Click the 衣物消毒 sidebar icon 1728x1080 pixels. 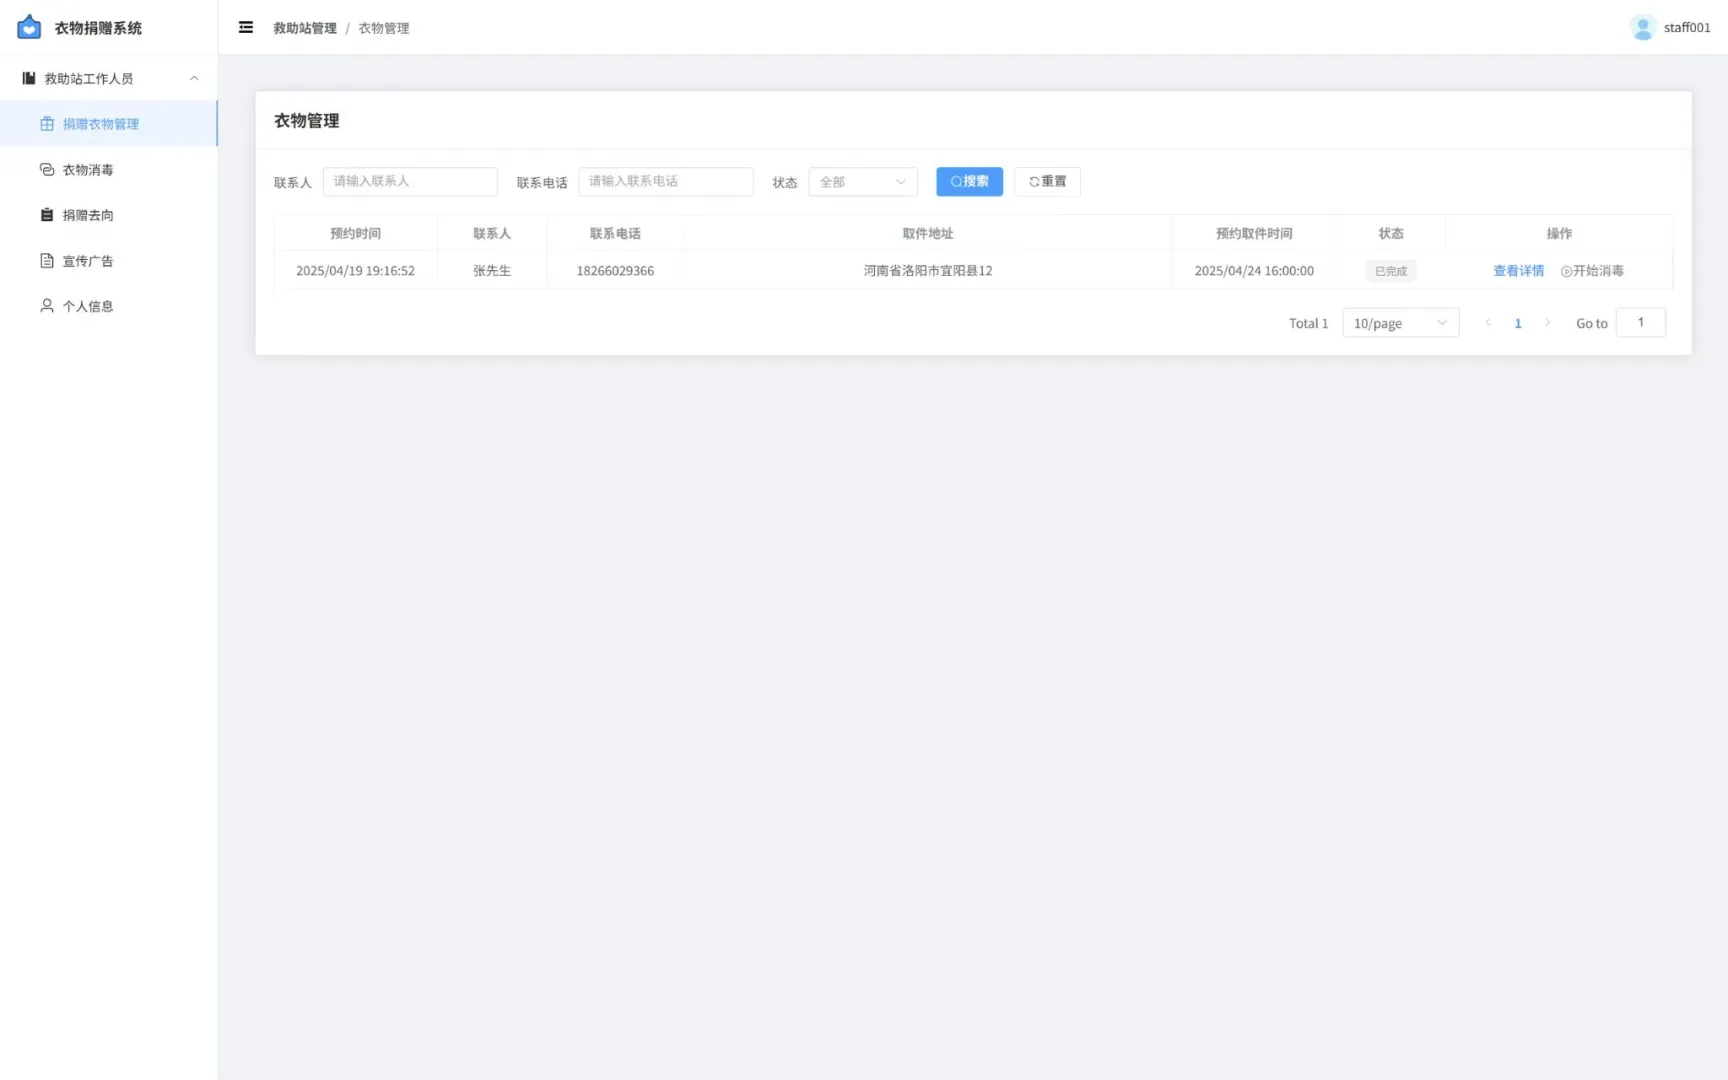pyautogui.click(x=47, y=170)
